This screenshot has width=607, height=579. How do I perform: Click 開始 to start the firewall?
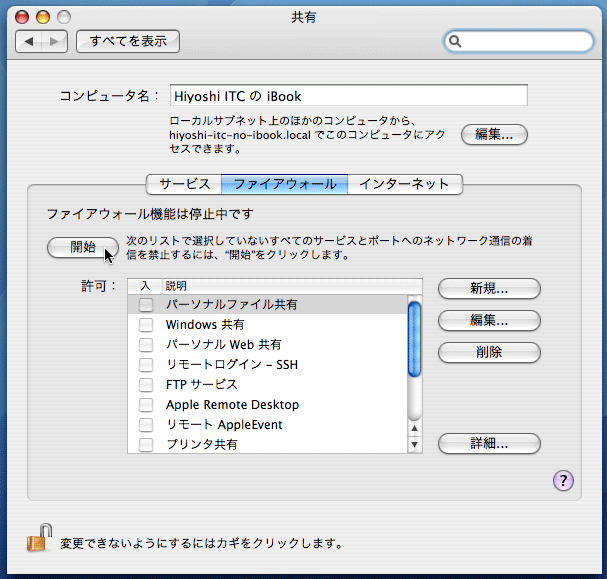click(82, 247)
